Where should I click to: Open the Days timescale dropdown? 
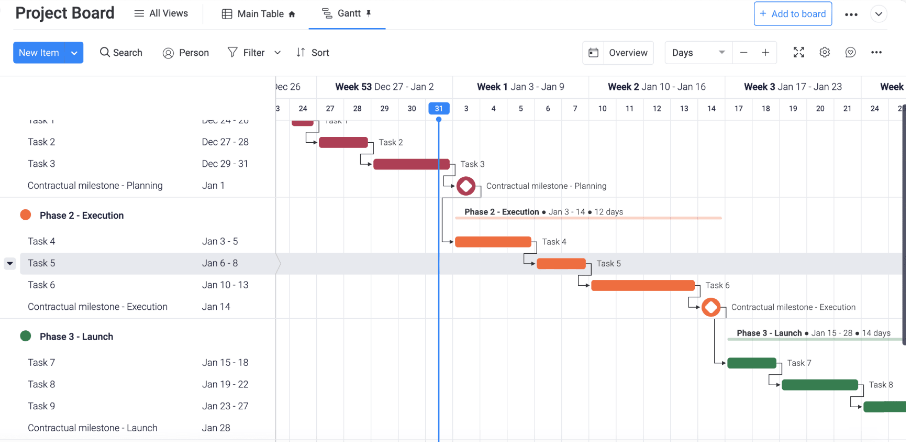pyautogui.click(x=698, y=52)
